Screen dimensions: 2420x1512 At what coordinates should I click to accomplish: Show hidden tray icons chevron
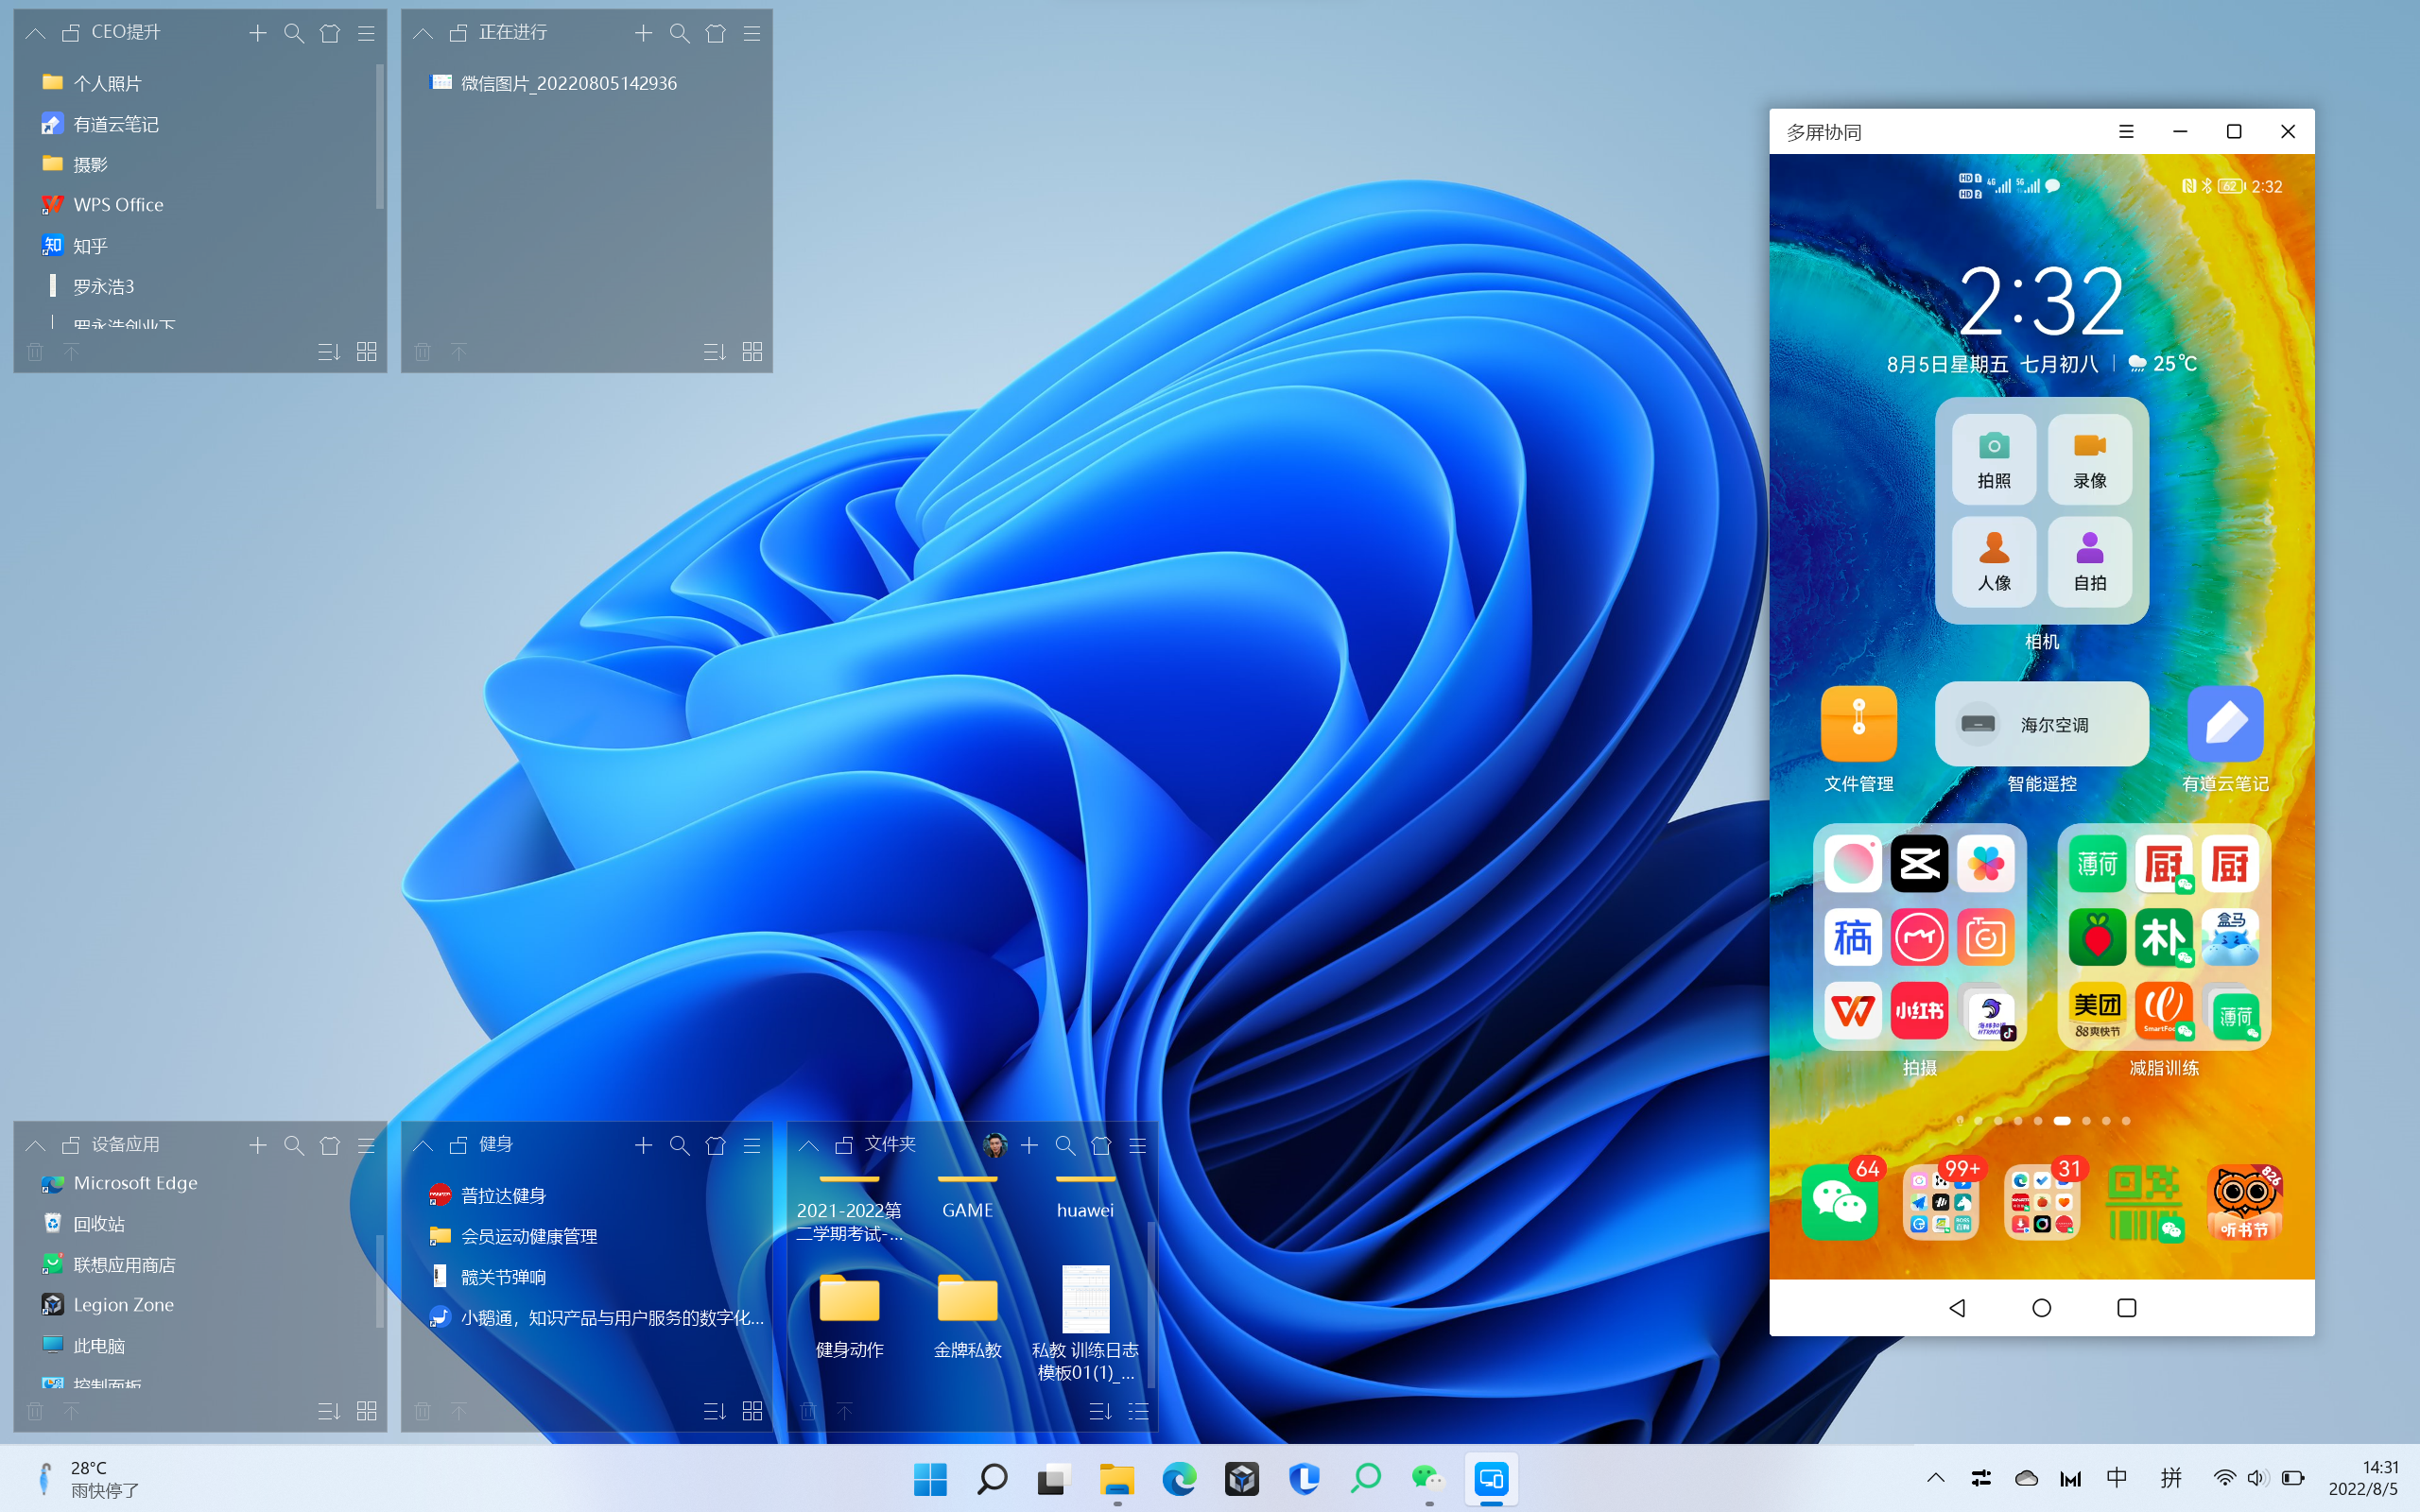click(1936, 1478)
